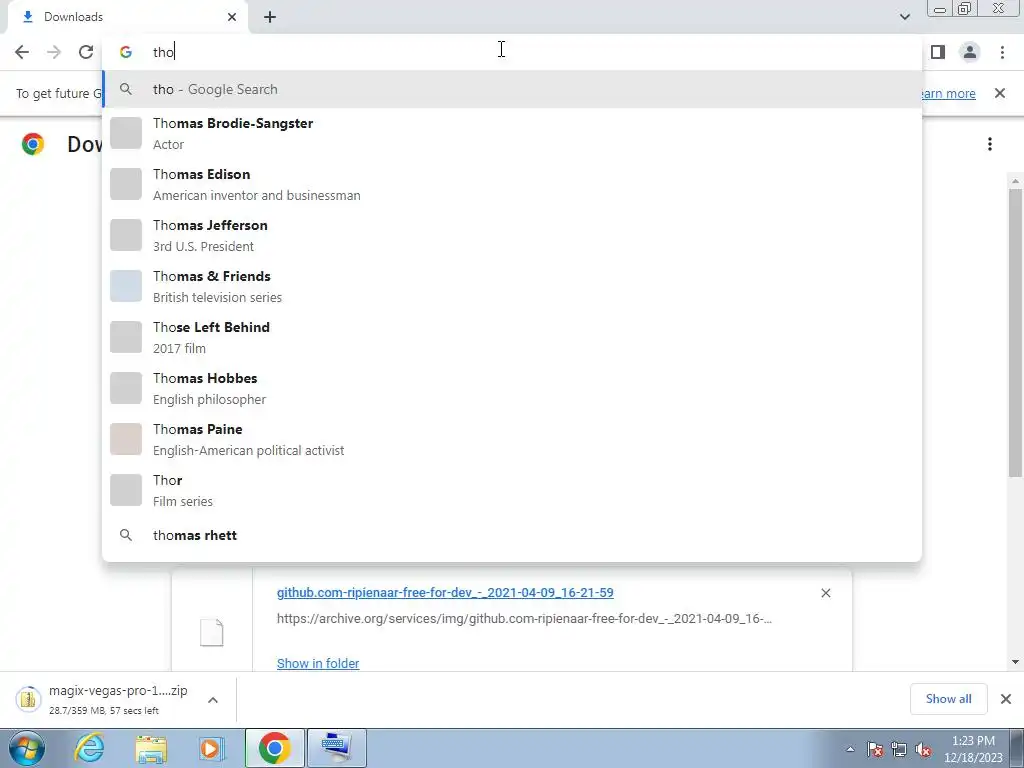Open the tab search chevron
This screenshot has width=1024, height=768.
pyautogui.click(x=904, y=17)
